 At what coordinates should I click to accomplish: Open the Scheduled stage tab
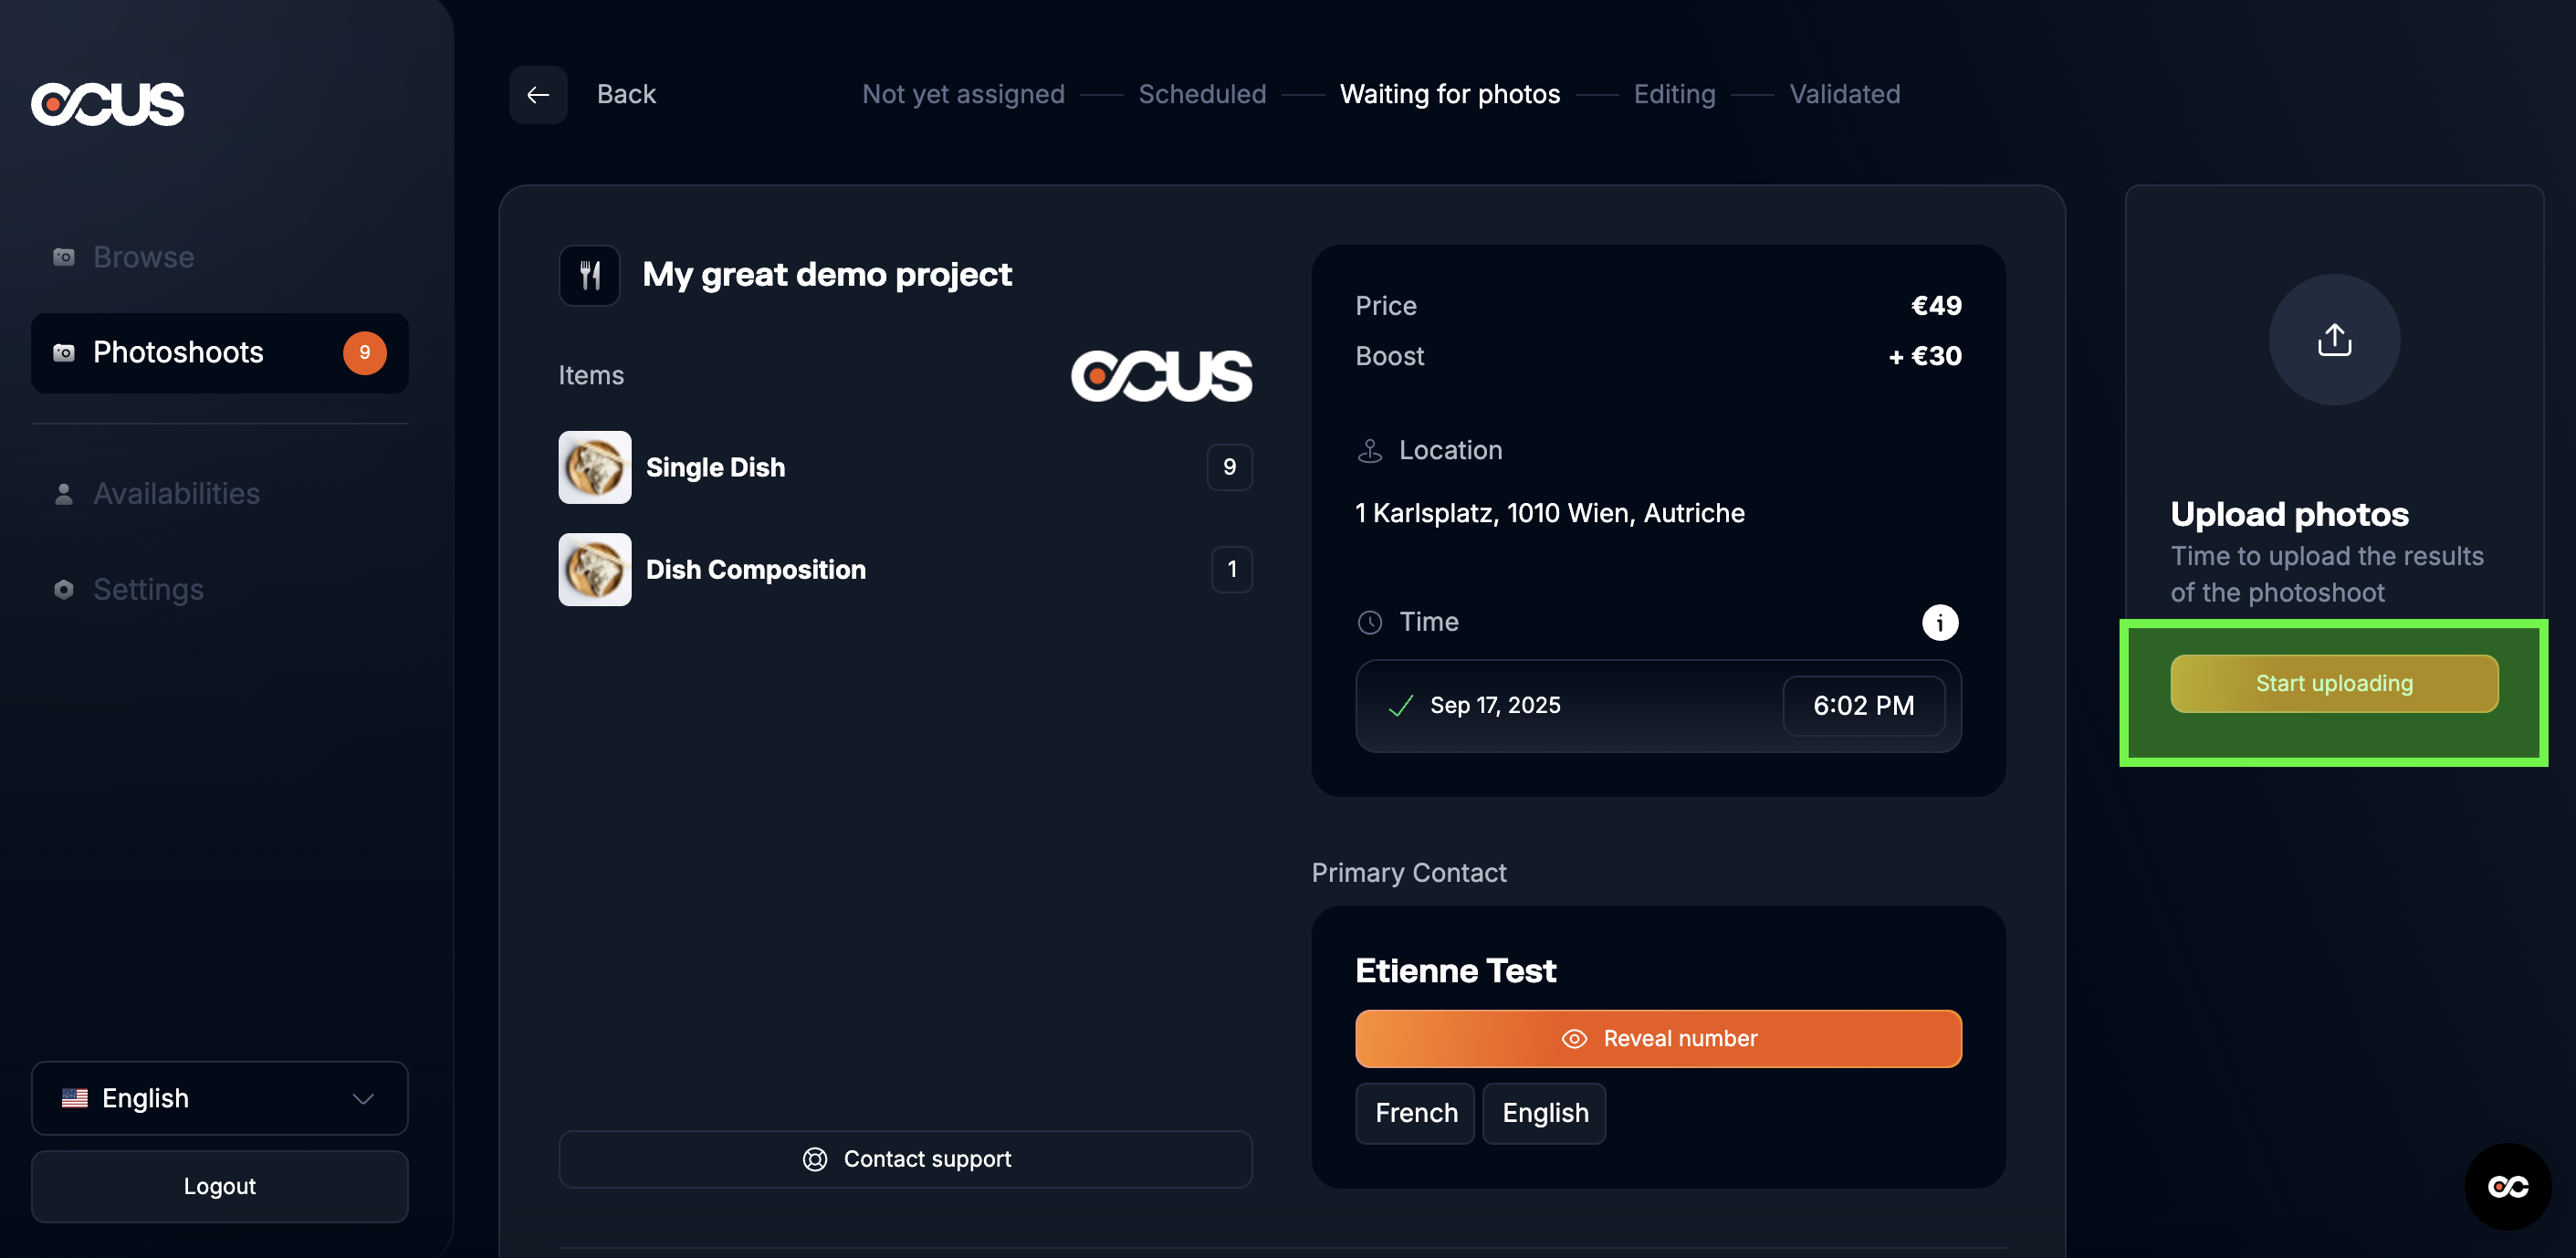click(1202, 94)
